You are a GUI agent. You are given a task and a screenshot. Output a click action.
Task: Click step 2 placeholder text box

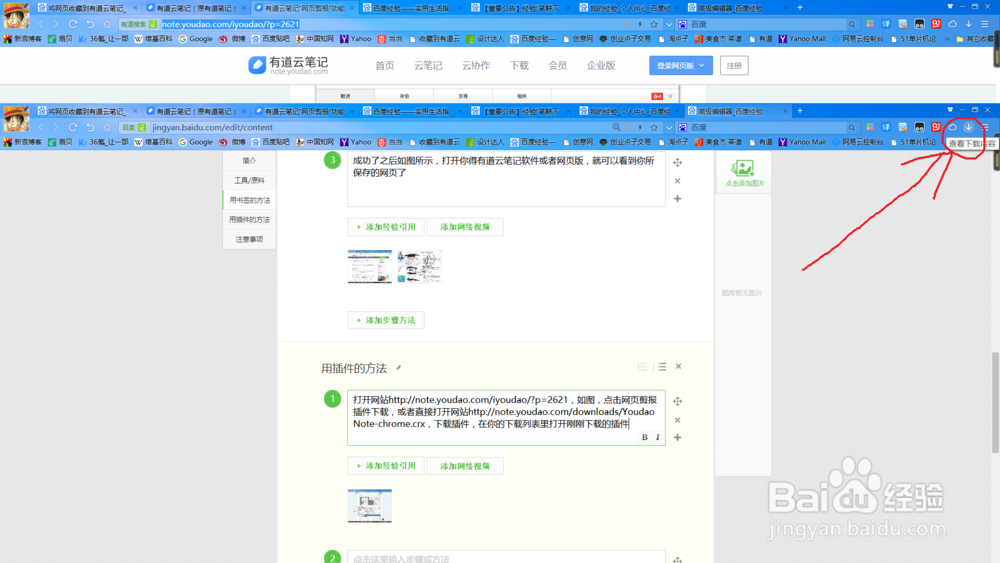point(506,558)
